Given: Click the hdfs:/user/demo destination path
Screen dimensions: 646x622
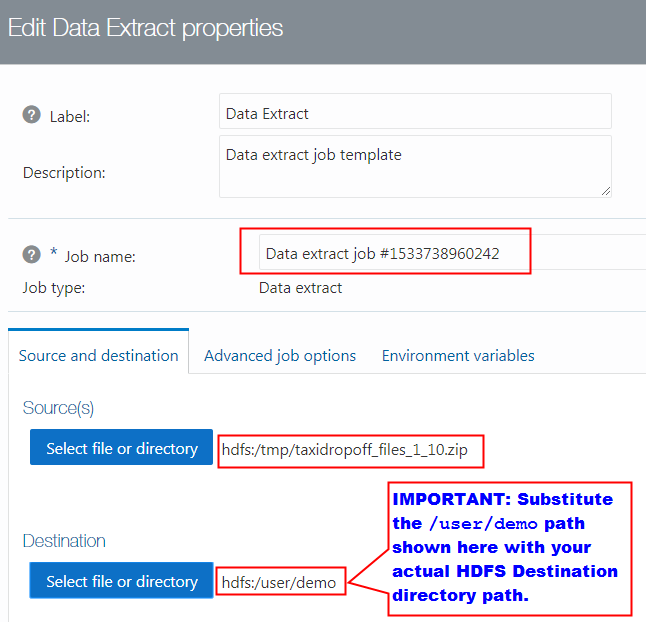Looking at the screenshot, I should click(x=281, y=582).
